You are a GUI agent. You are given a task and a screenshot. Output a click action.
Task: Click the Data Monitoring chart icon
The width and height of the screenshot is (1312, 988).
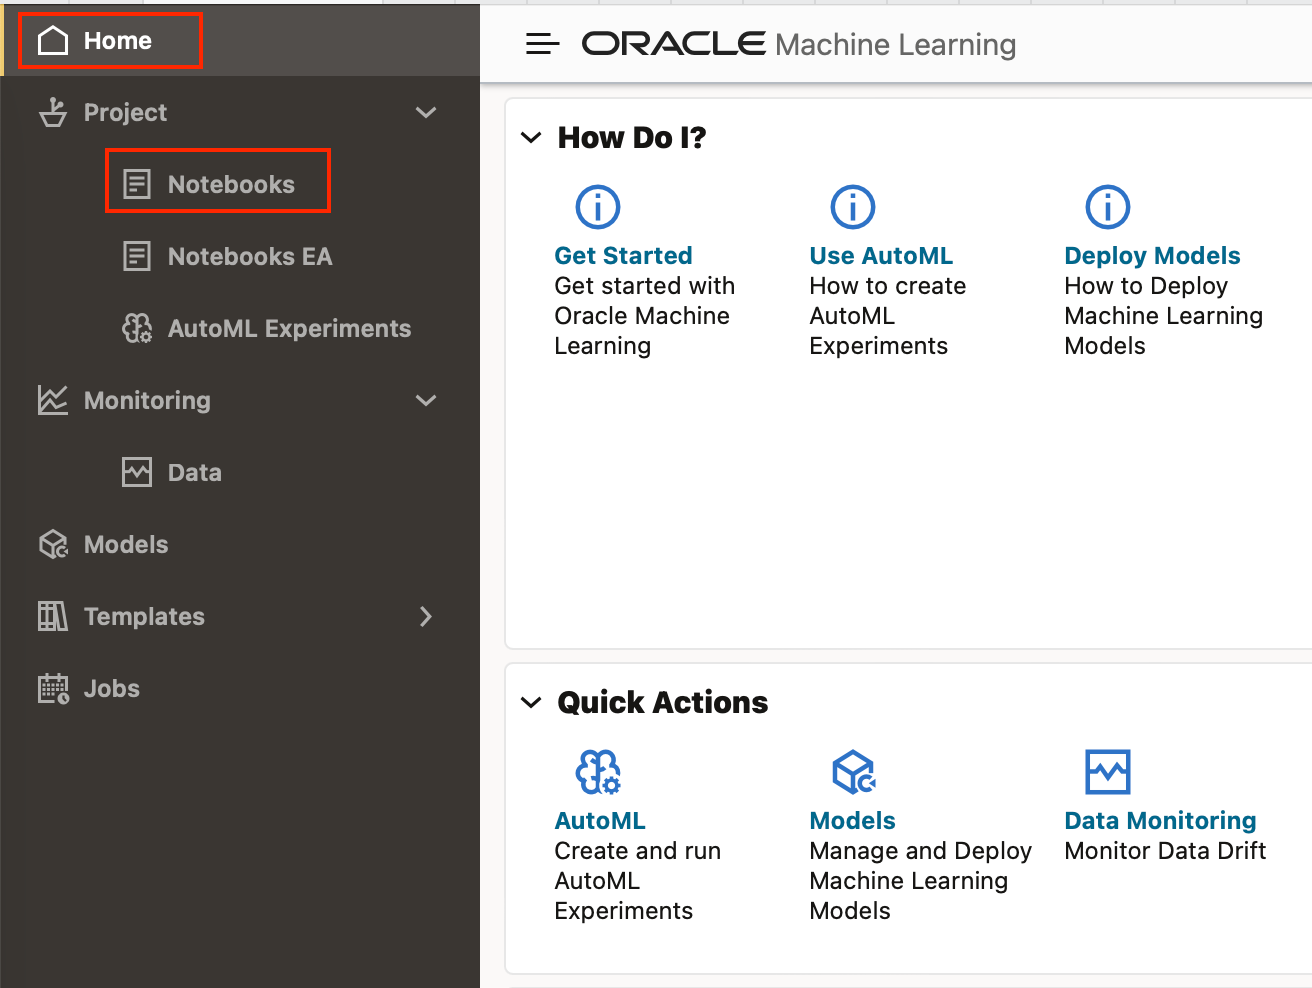[1108, 772]
